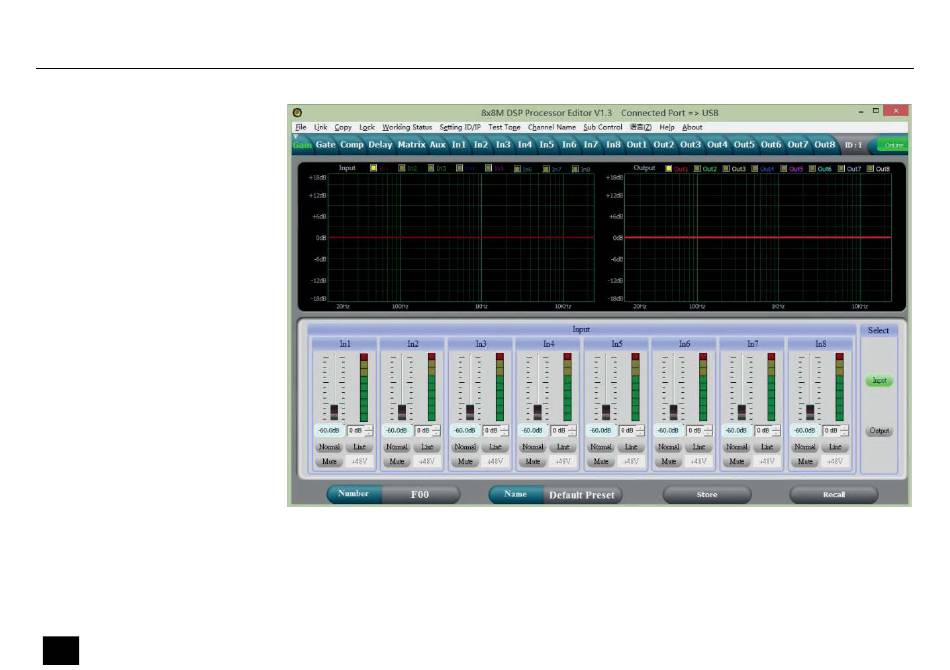This screenshot has height=670, width=950.
Task: Toggle the Line button on In7
Action: coord(767,447)
